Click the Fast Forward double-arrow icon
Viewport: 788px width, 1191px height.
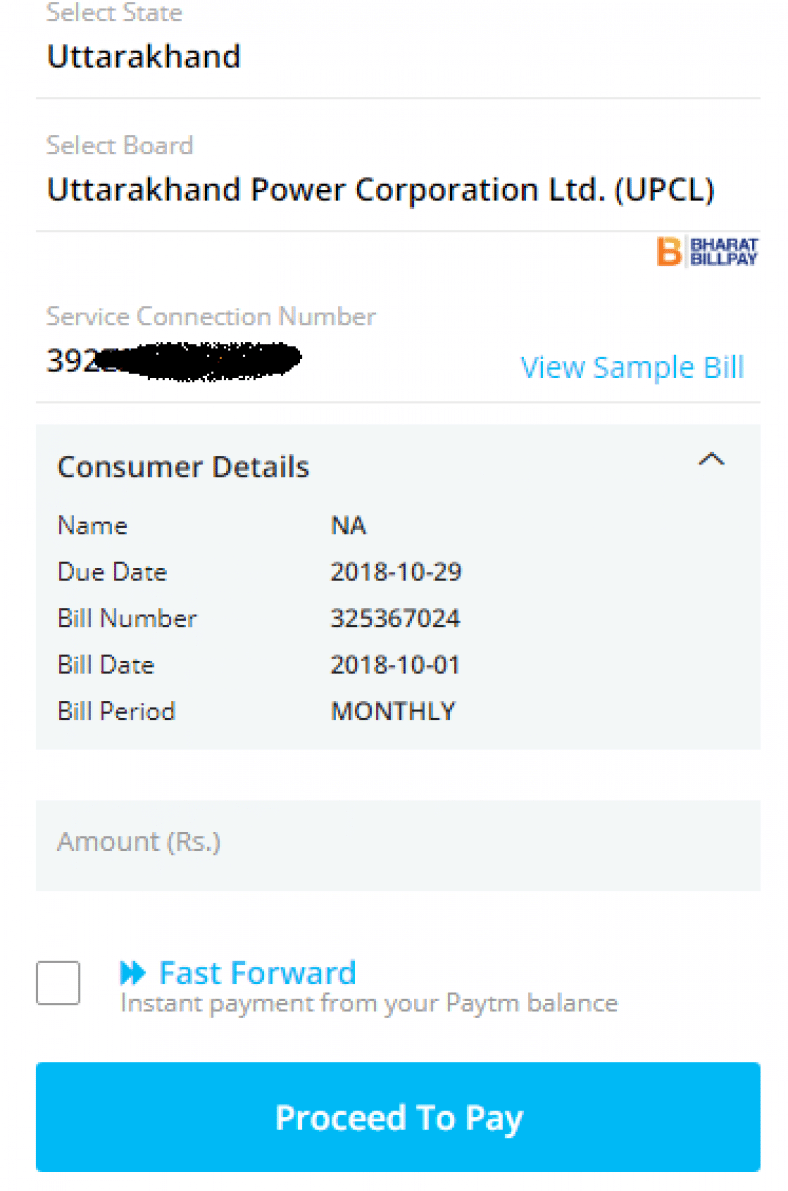[133, 971]
